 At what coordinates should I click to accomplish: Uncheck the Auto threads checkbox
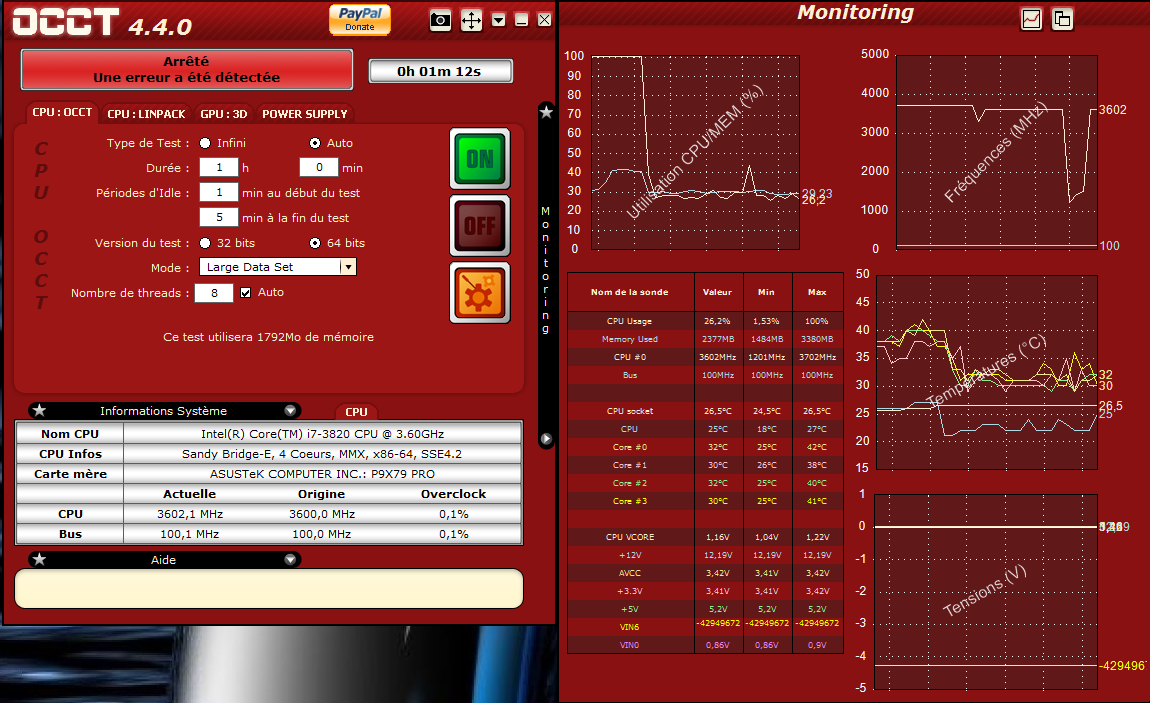pyautogui.click(x=245, y=293)
